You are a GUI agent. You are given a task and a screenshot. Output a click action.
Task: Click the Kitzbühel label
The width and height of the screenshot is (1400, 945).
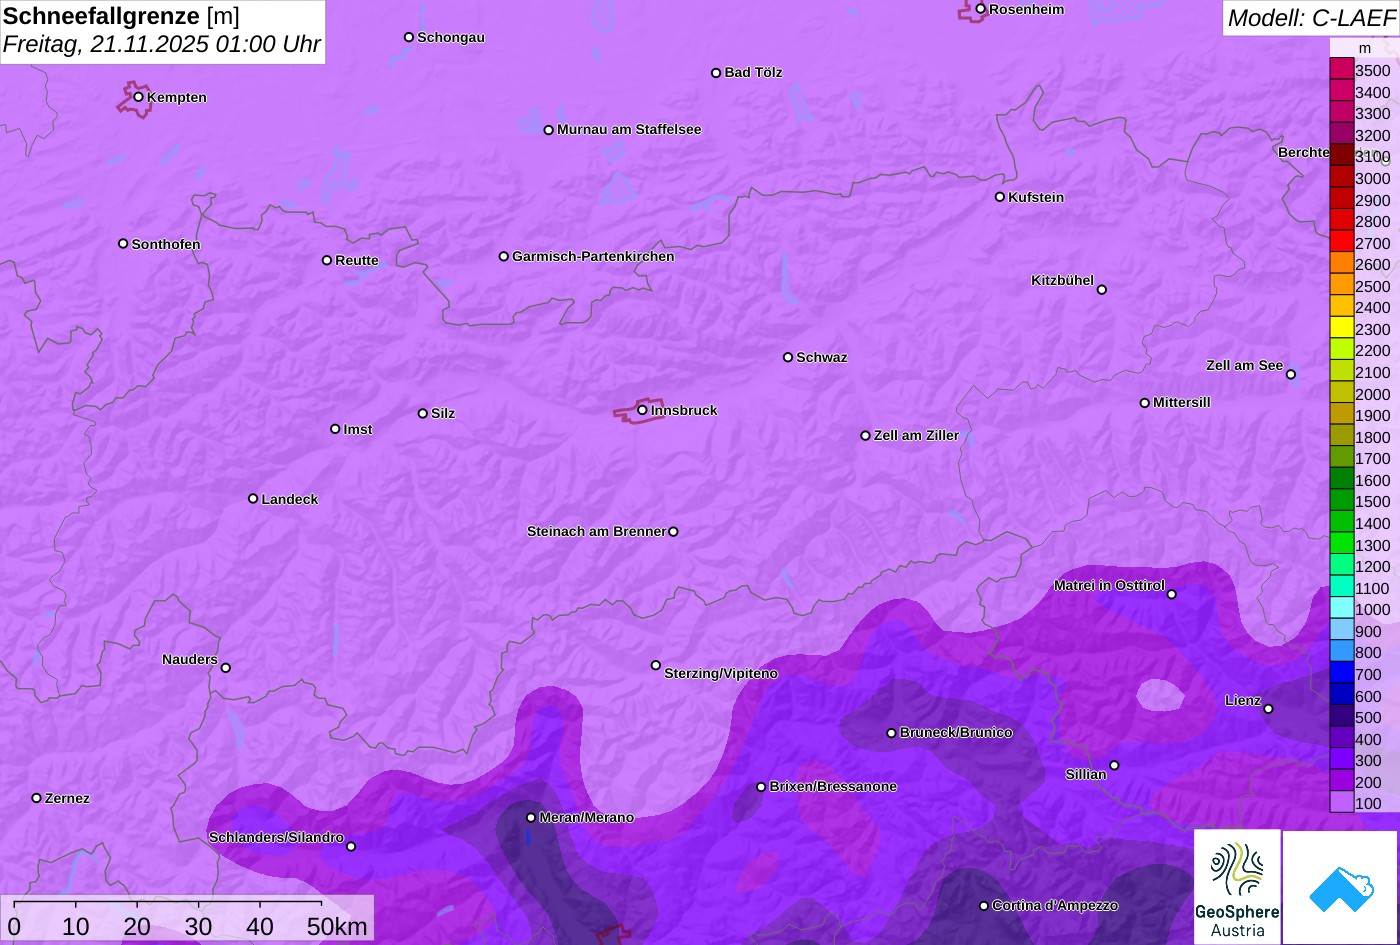point(1062,281)
